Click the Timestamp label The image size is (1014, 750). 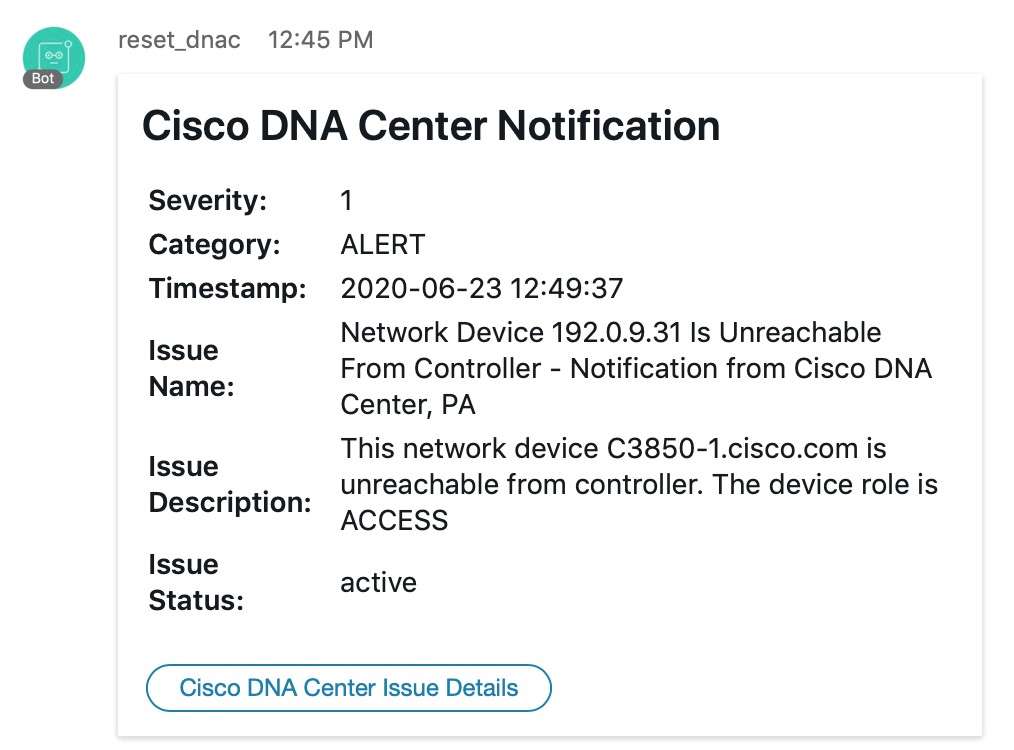(227, 289)
